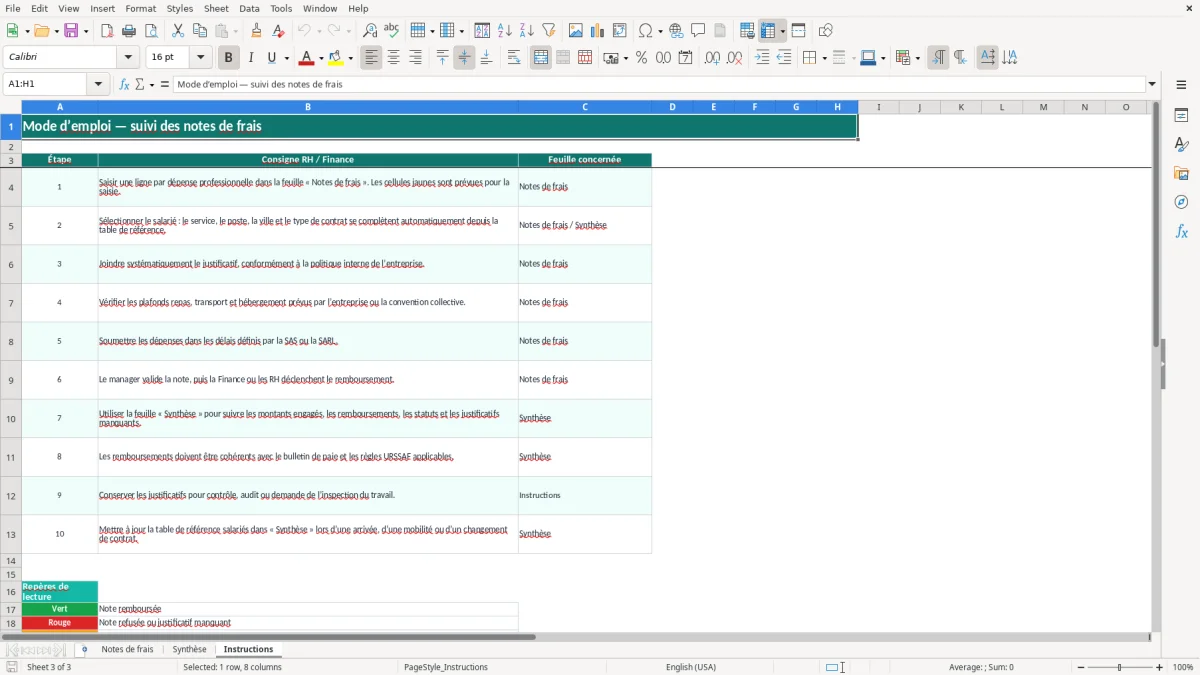Toggle Center Horizontally alignment
The height and width of the screenshot is (675, 1200).
click(x=394, y=58)
